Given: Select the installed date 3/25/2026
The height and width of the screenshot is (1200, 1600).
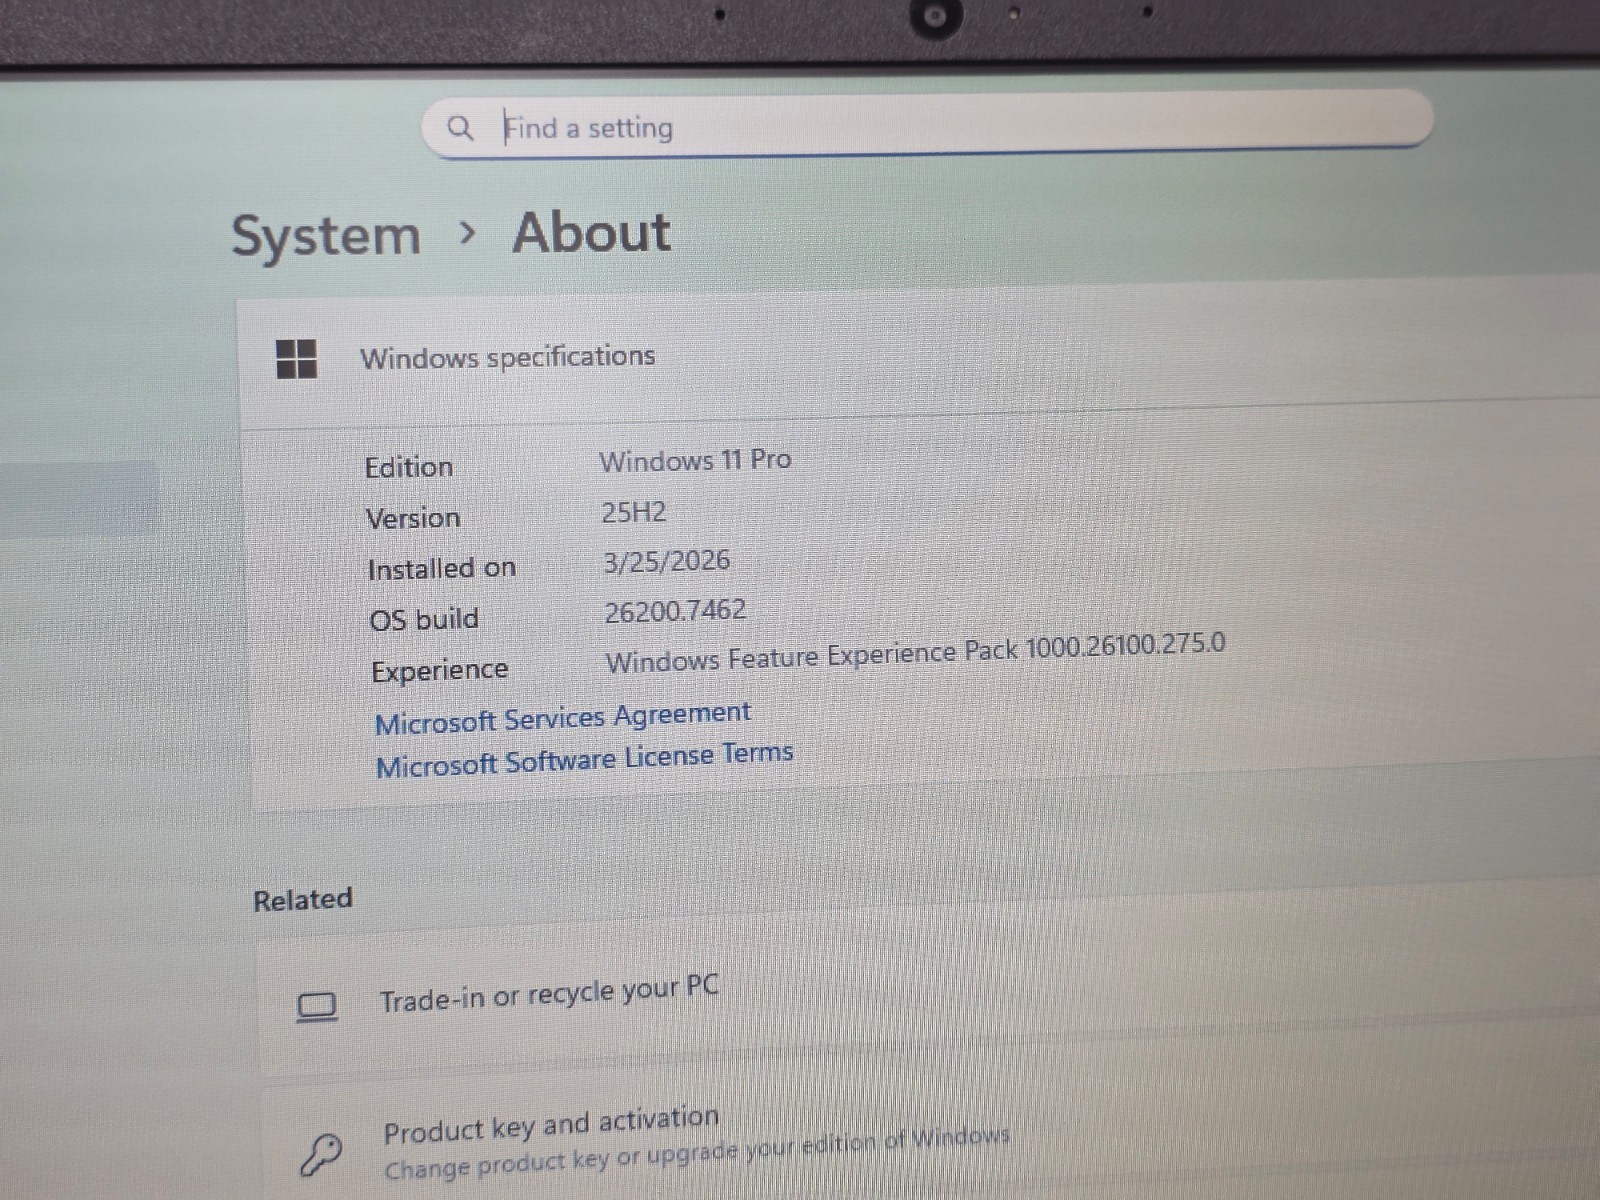Looking at the screenshot, I should click(666, 561).
